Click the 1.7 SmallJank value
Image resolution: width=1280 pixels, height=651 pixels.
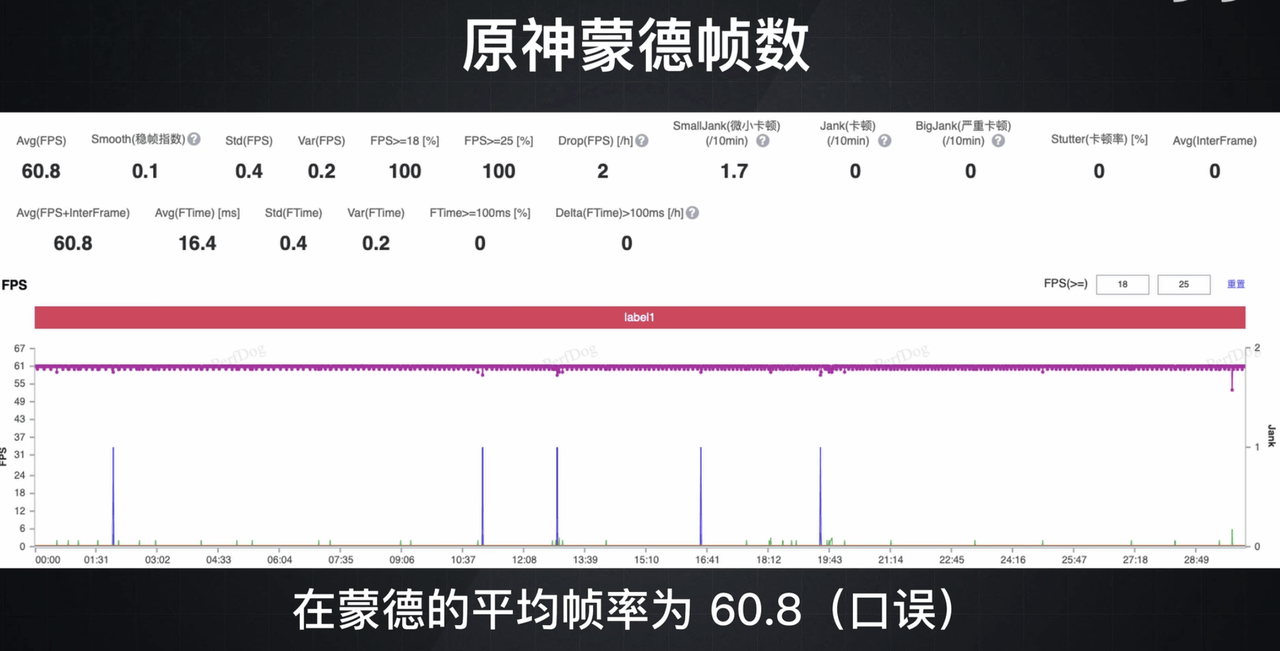click(x=734, y=171)
